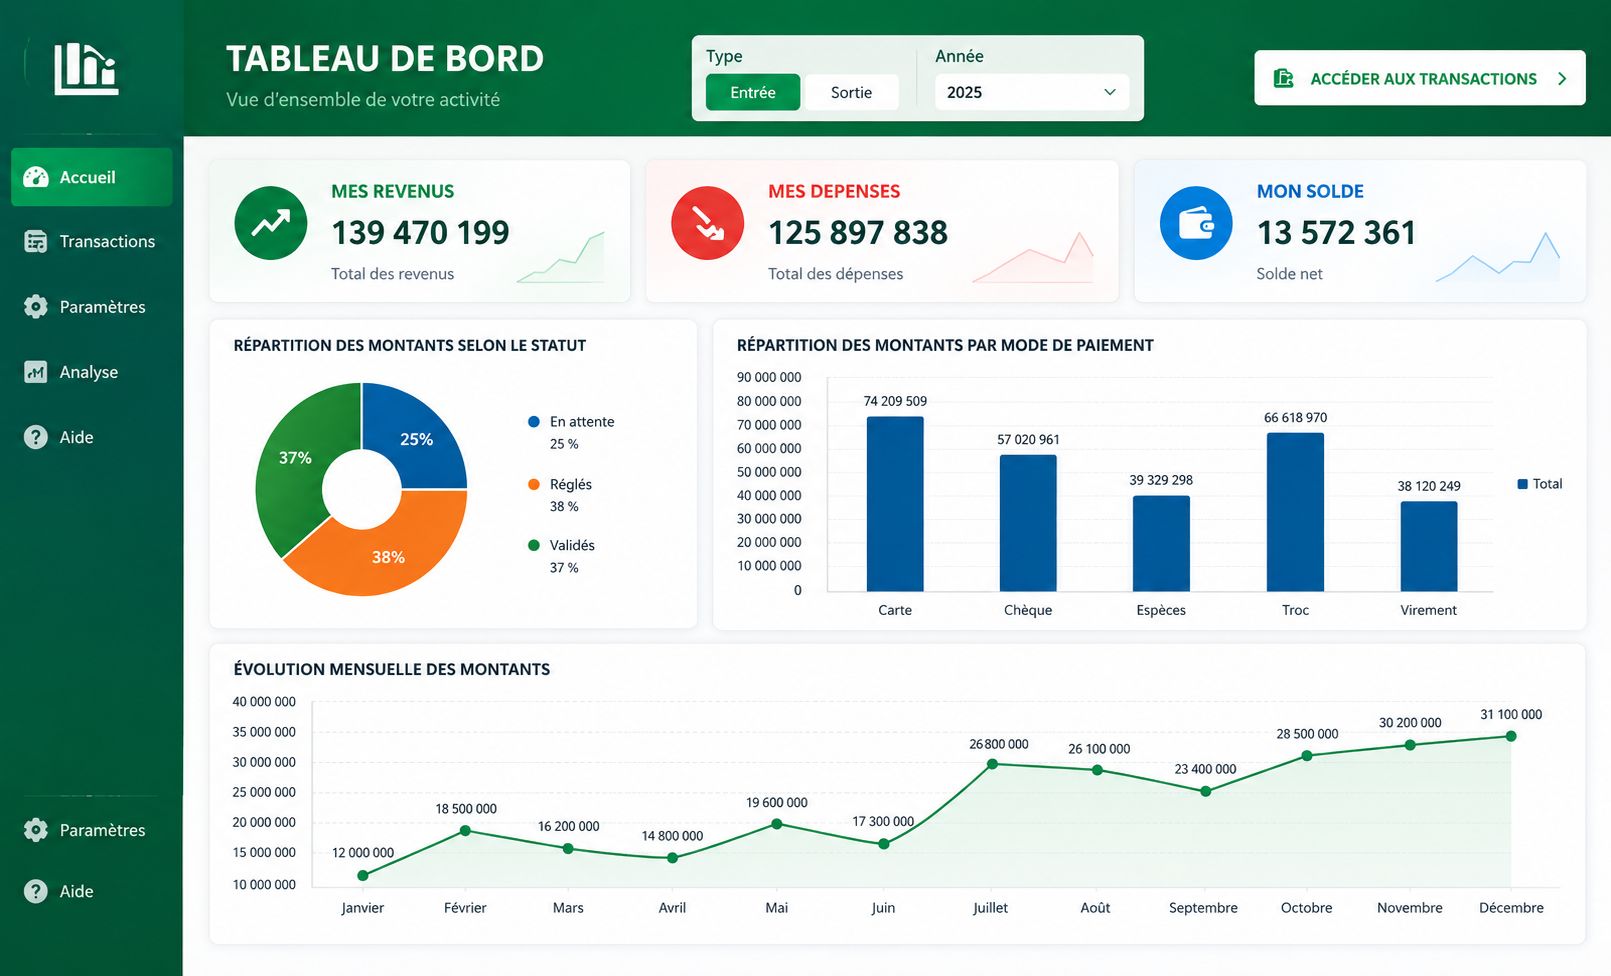Click the dashboard logo chart icon
Screen dimensions: 1611x976
click(x=86, y=69)
